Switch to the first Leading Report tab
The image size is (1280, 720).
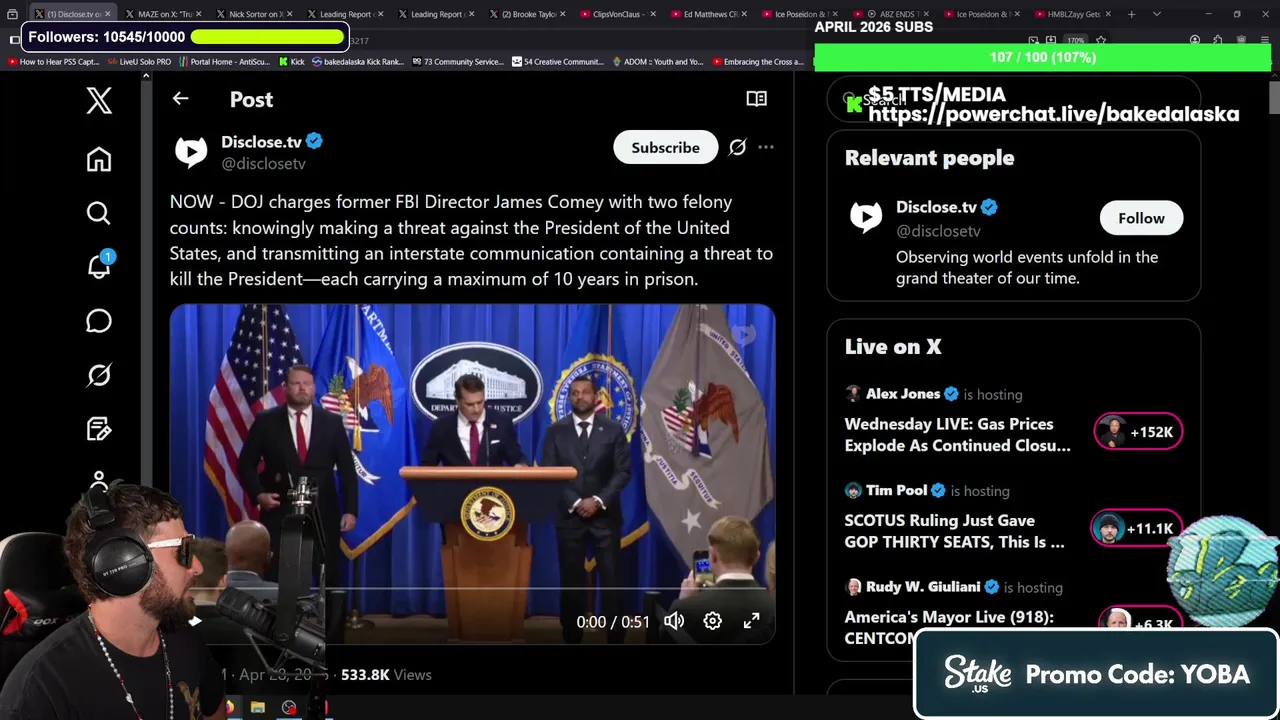(345, 14)
